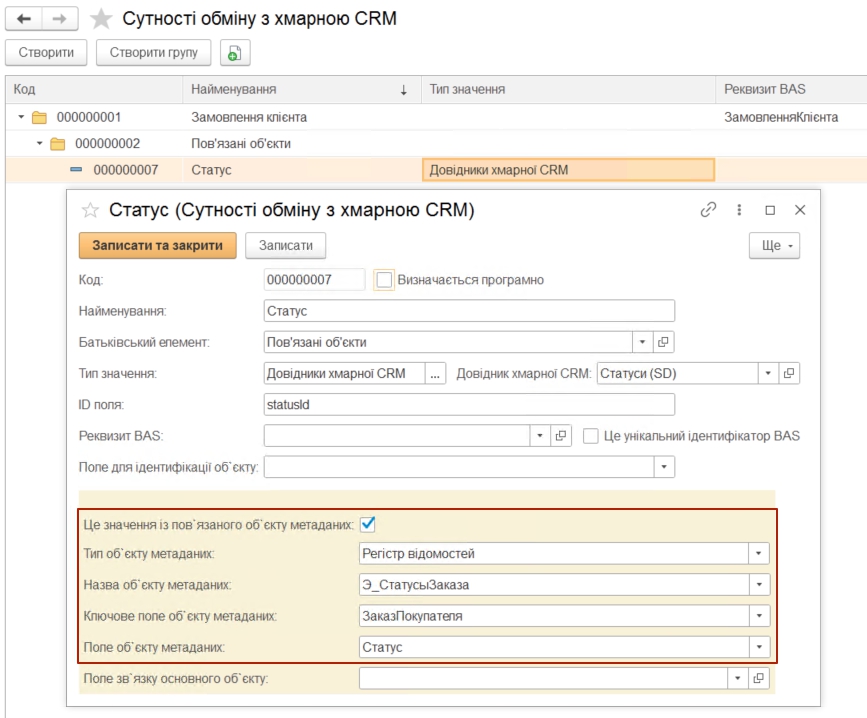
Task: Open the Ще dropdown menu
Action: (x=777, y=245)
